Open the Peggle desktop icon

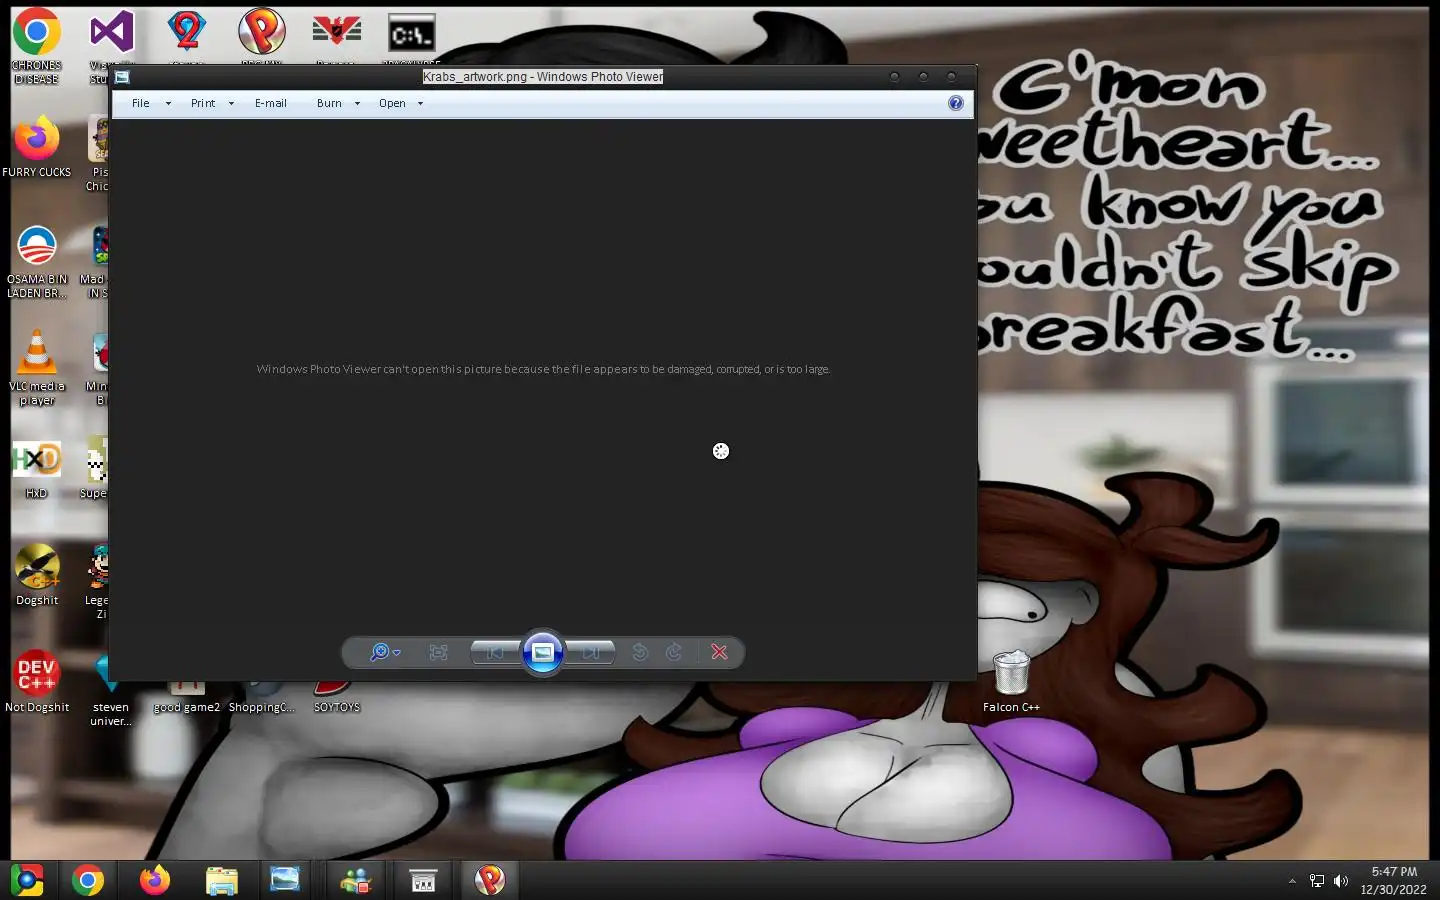pyautogui.click(x=262, y=32)
